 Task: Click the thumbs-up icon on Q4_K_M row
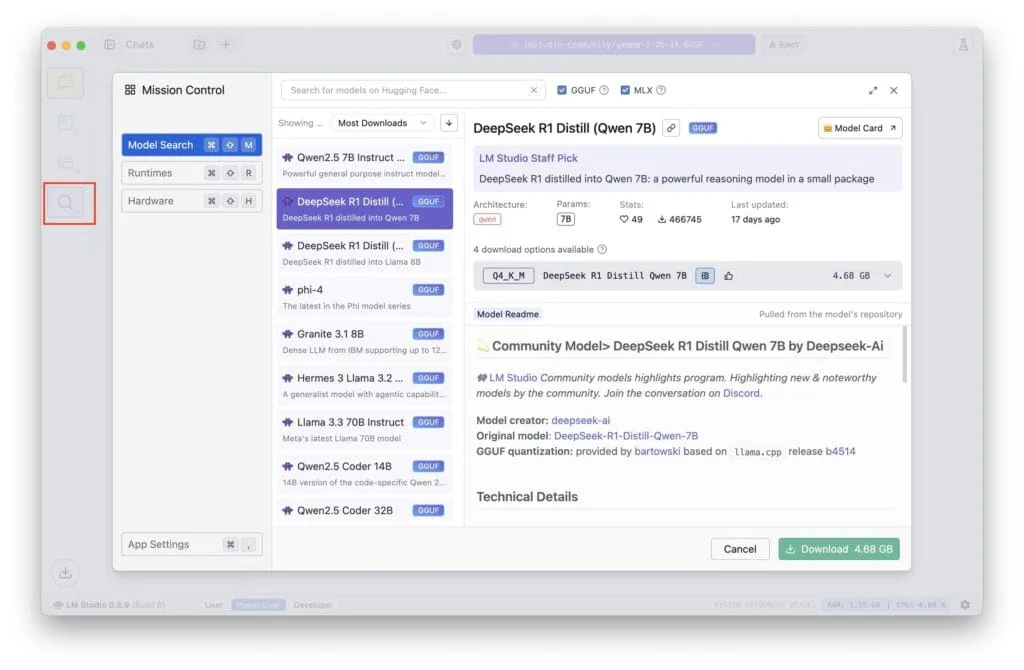coord(728,276)
